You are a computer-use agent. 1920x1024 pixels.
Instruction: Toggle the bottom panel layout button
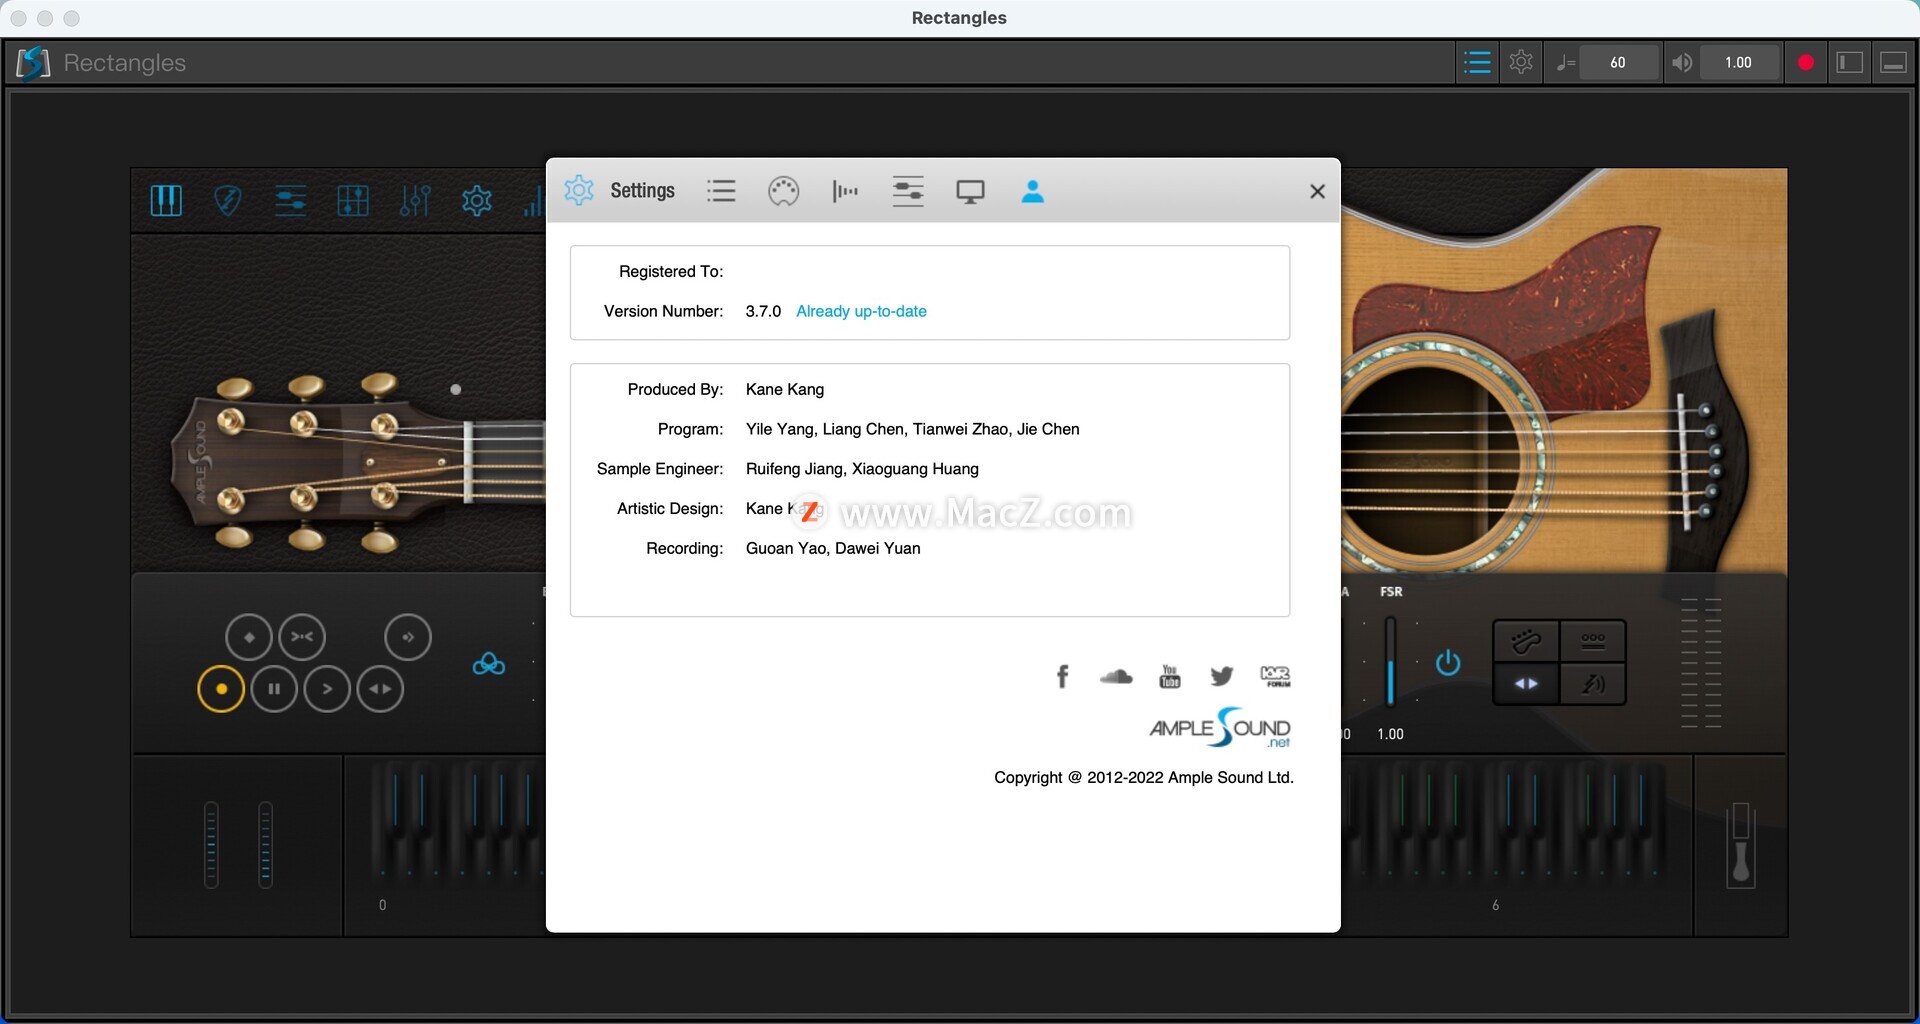(1893, 63)
